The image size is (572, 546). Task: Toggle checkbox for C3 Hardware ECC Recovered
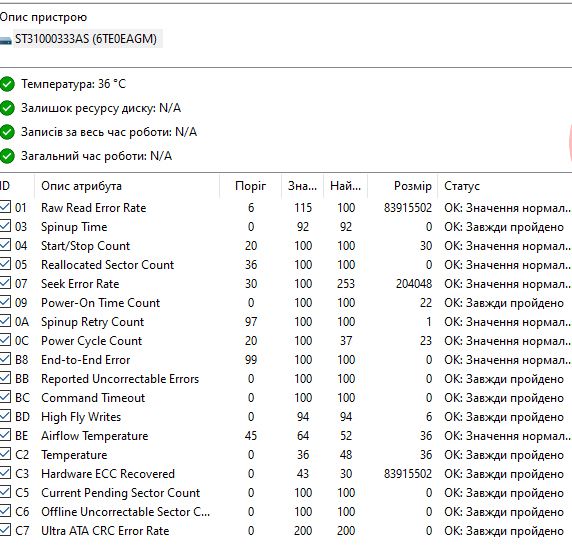(x=5, y=472)
